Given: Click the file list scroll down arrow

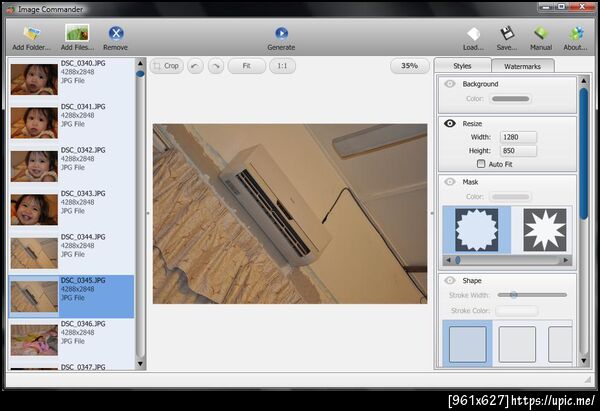Looking at the screenshot, I should [140, 364].
